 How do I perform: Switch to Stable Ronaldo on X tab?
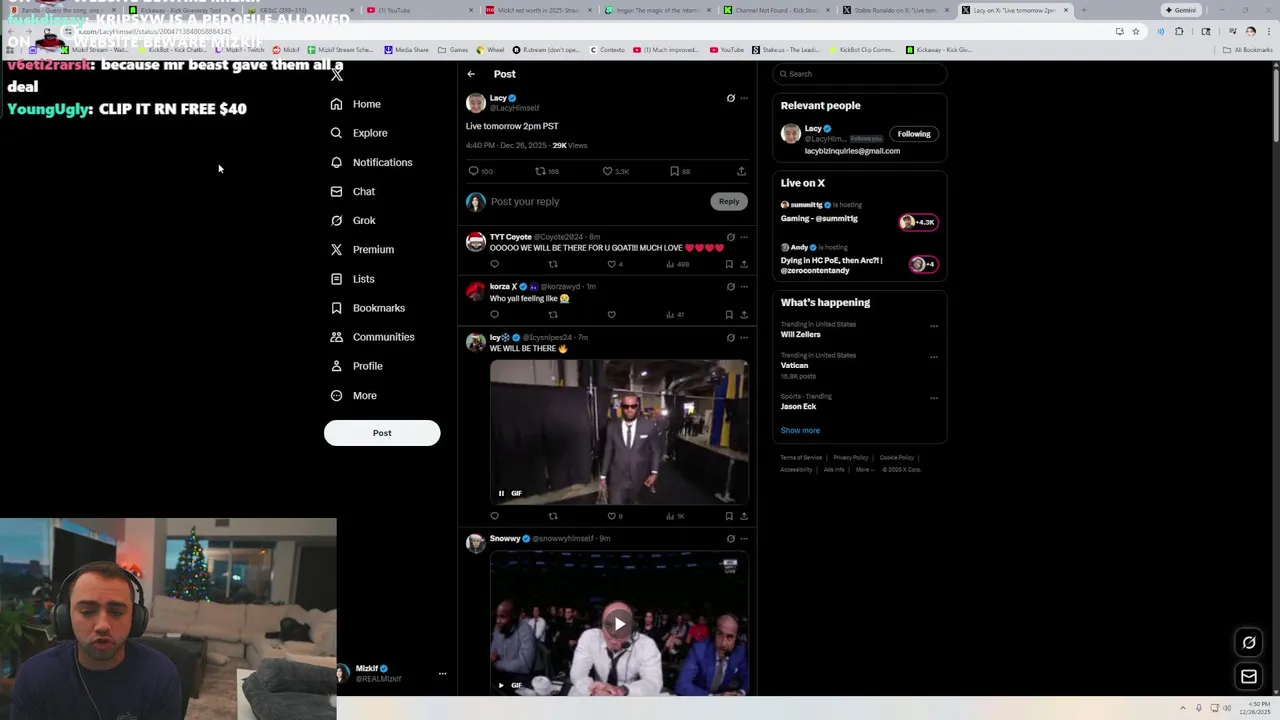pos(895,10)
